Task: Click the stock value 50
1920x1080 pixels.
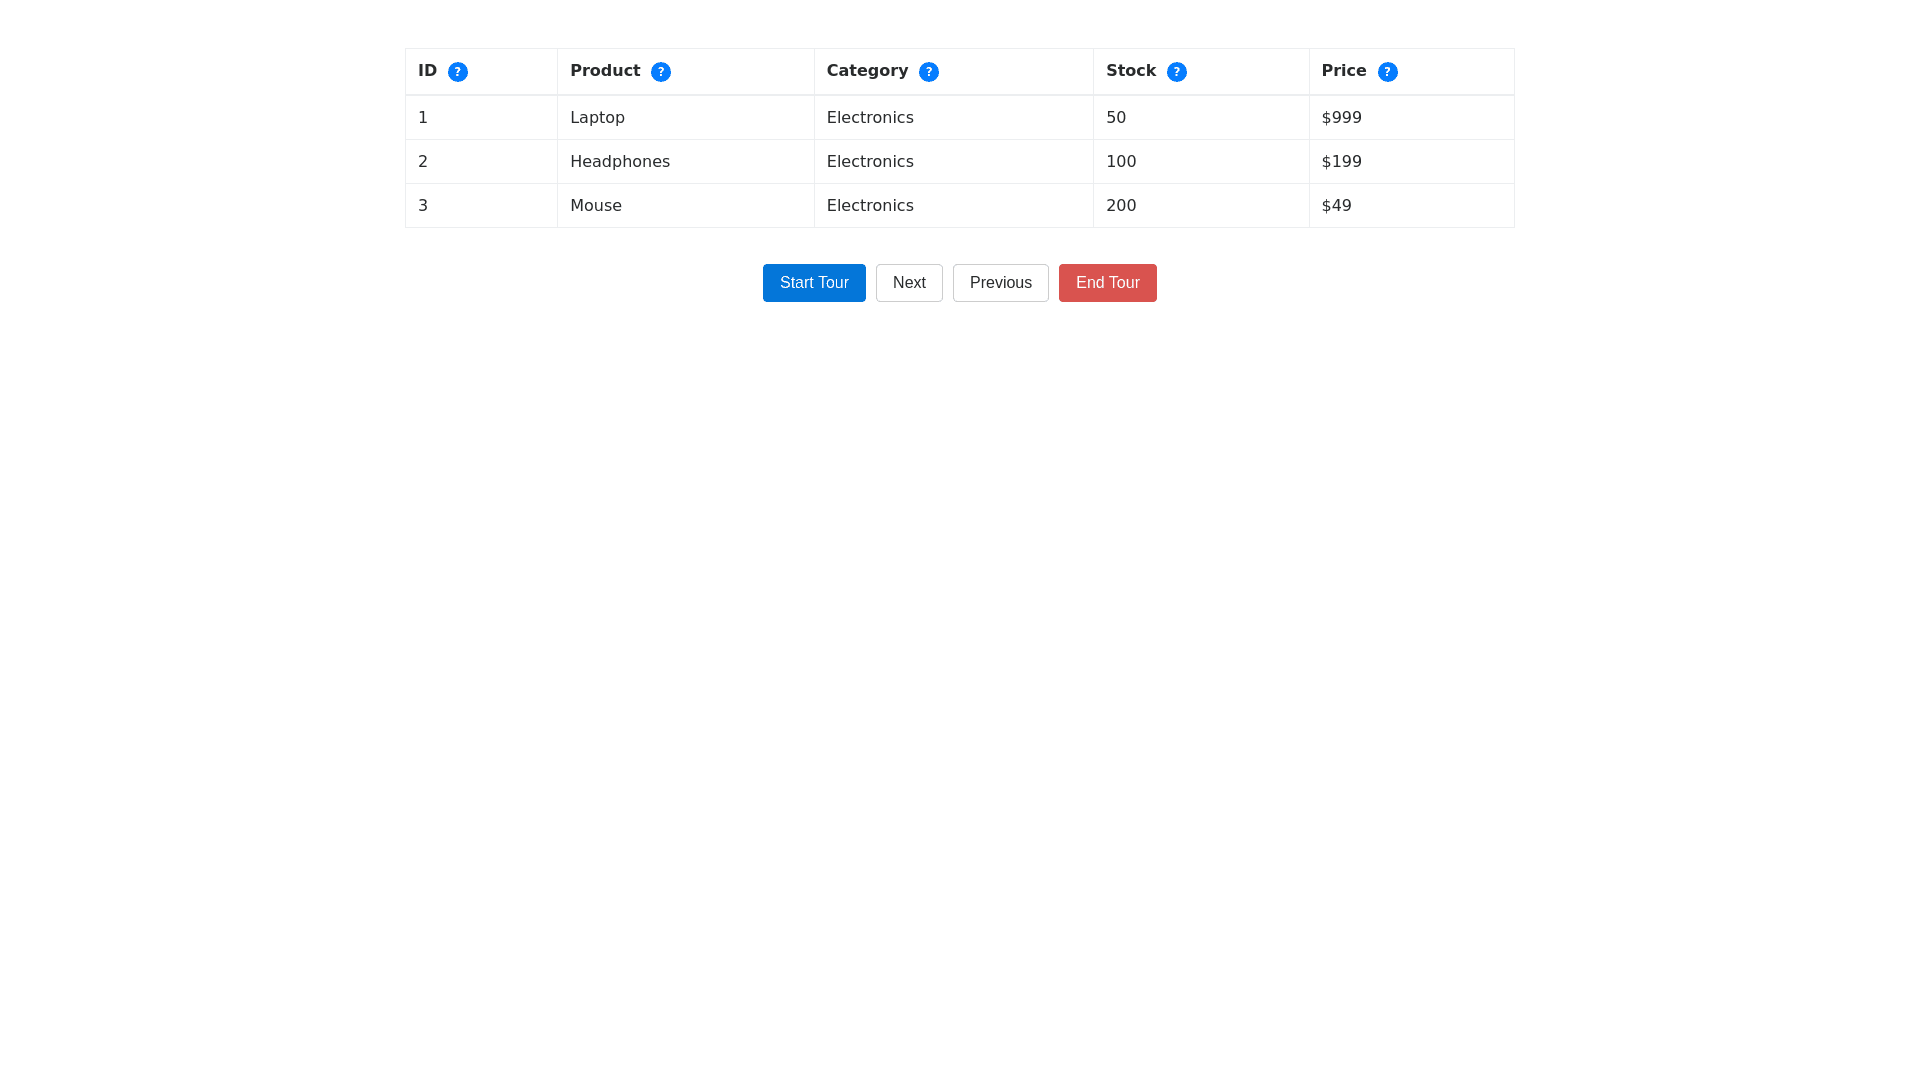Action: click(1115, 118)
